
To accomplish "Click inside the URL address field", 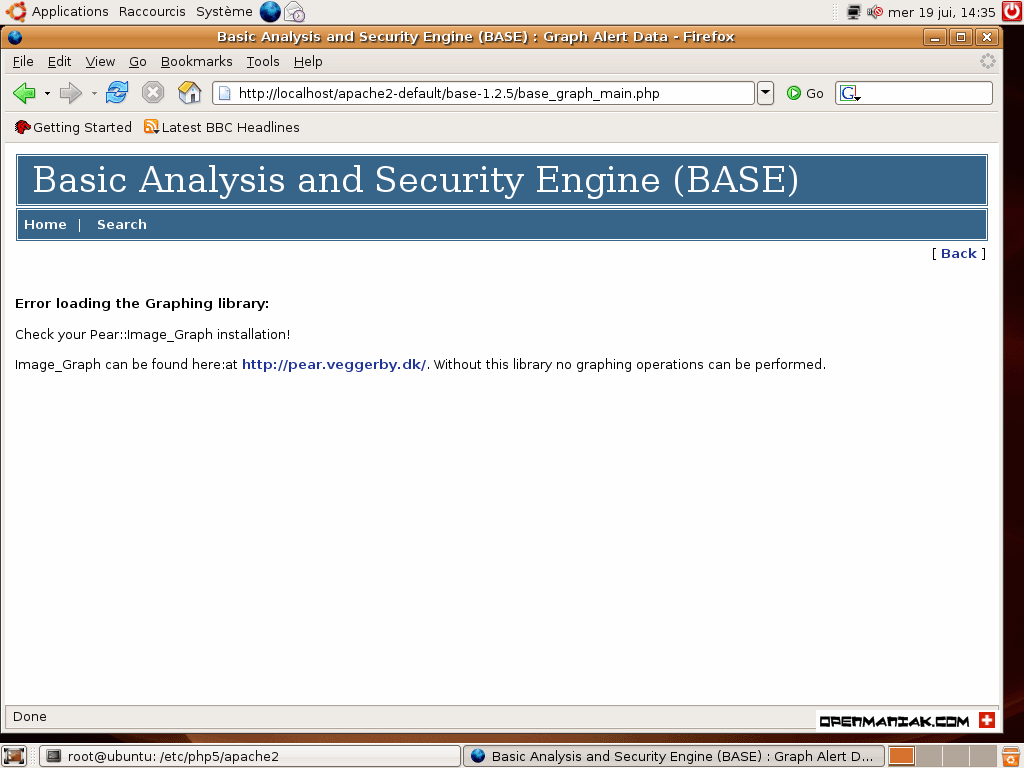I will point(490,93).
